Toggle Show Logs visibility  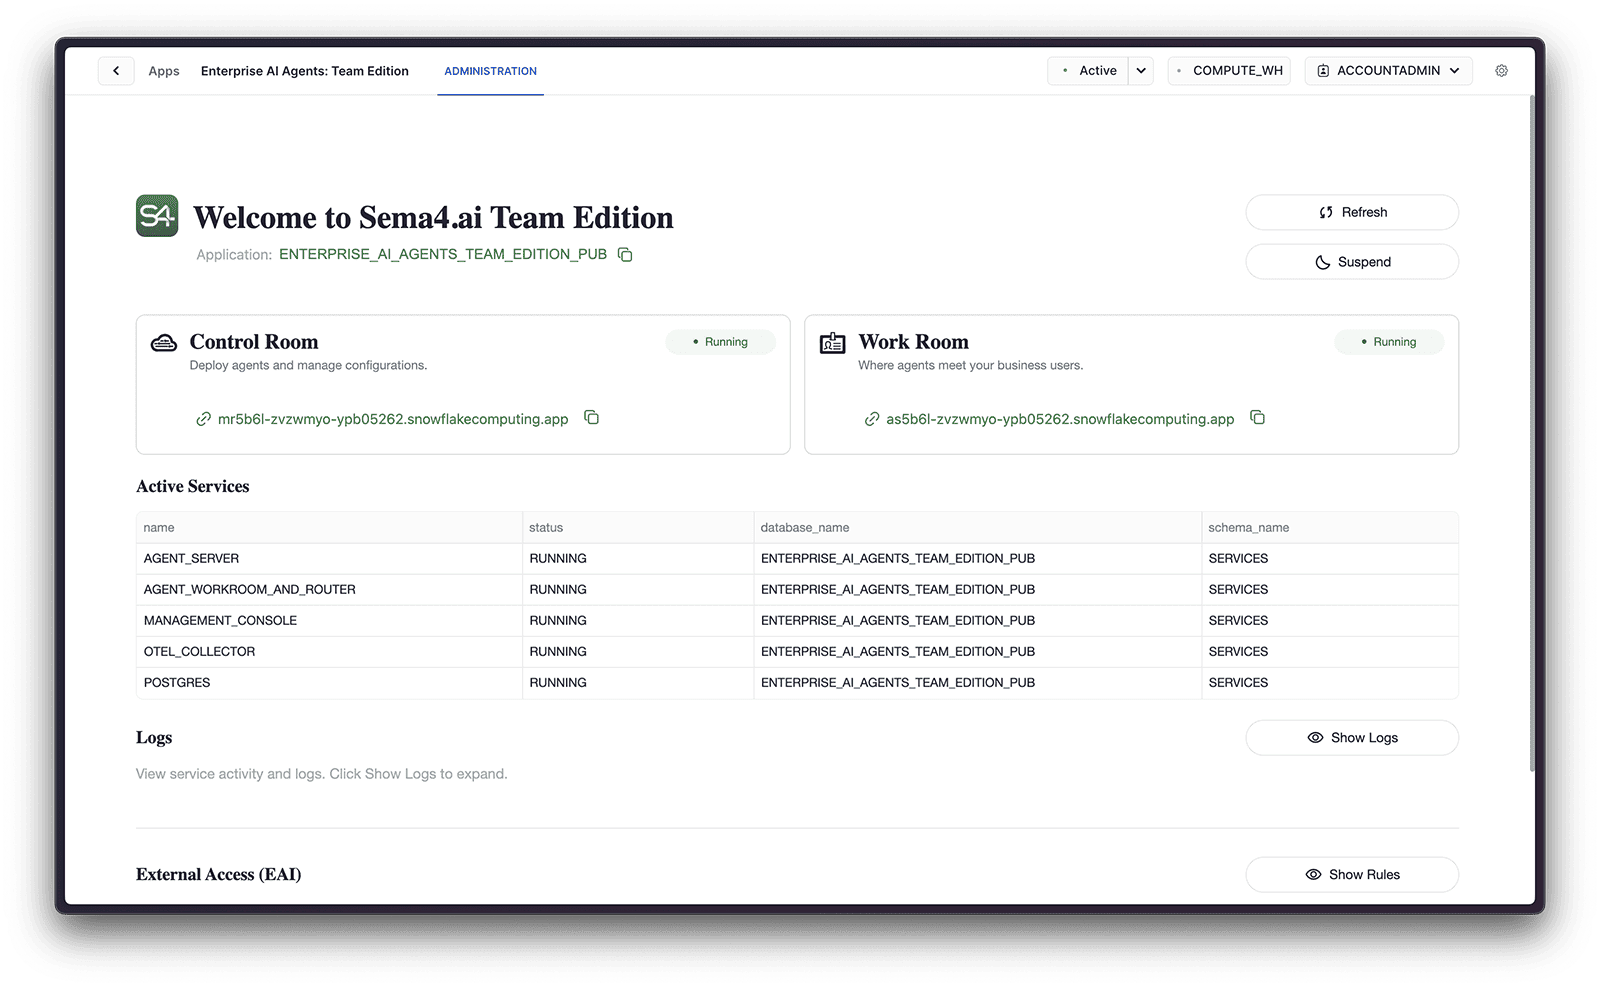tap(1351, 737)
